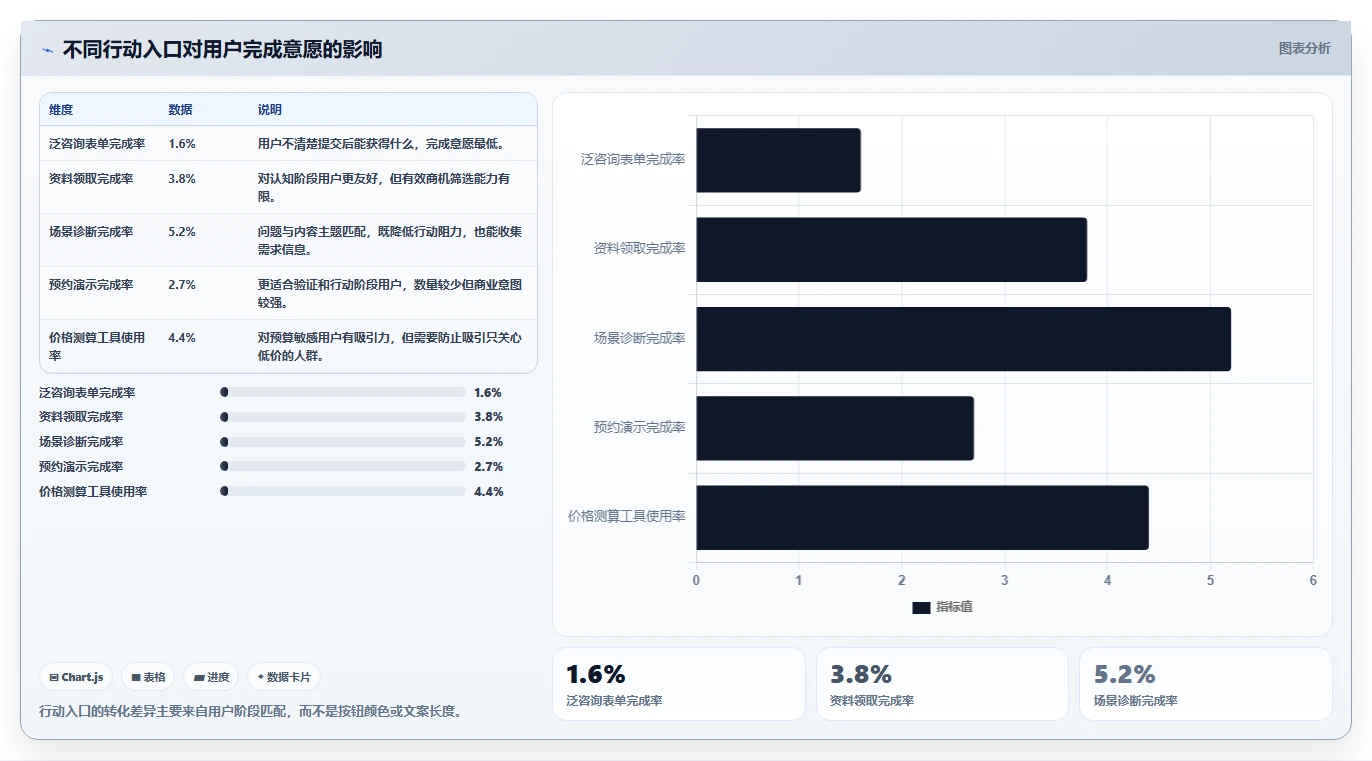Open the 5.2% 场景诊断完成率 data card

point(1205,684)
